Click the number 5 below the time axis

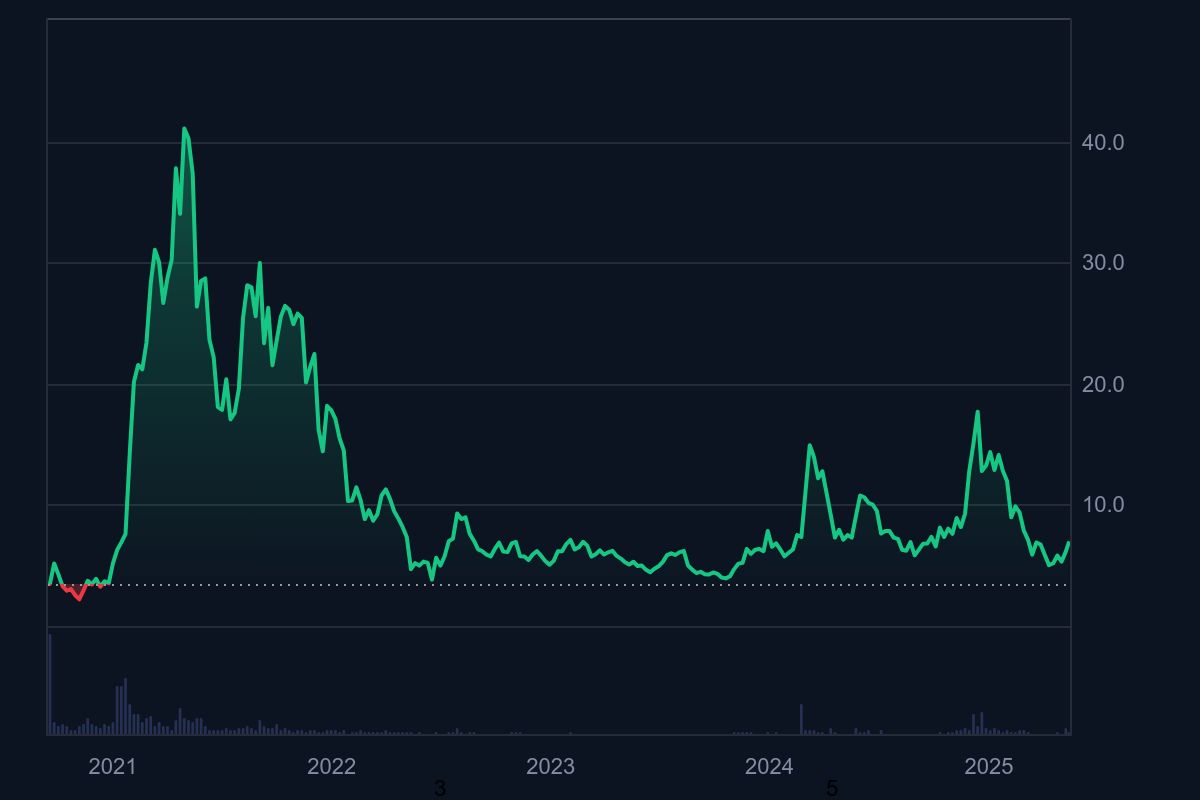coord(832,789)
